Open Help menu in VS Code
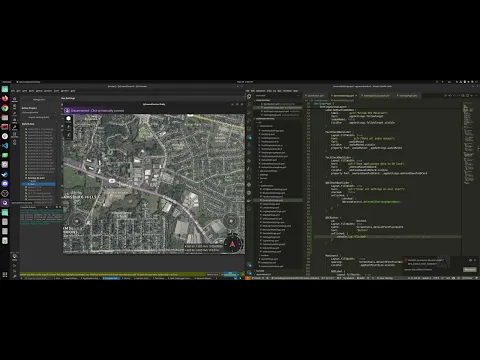This screenshot has height=360, width=480. point(295,91)
